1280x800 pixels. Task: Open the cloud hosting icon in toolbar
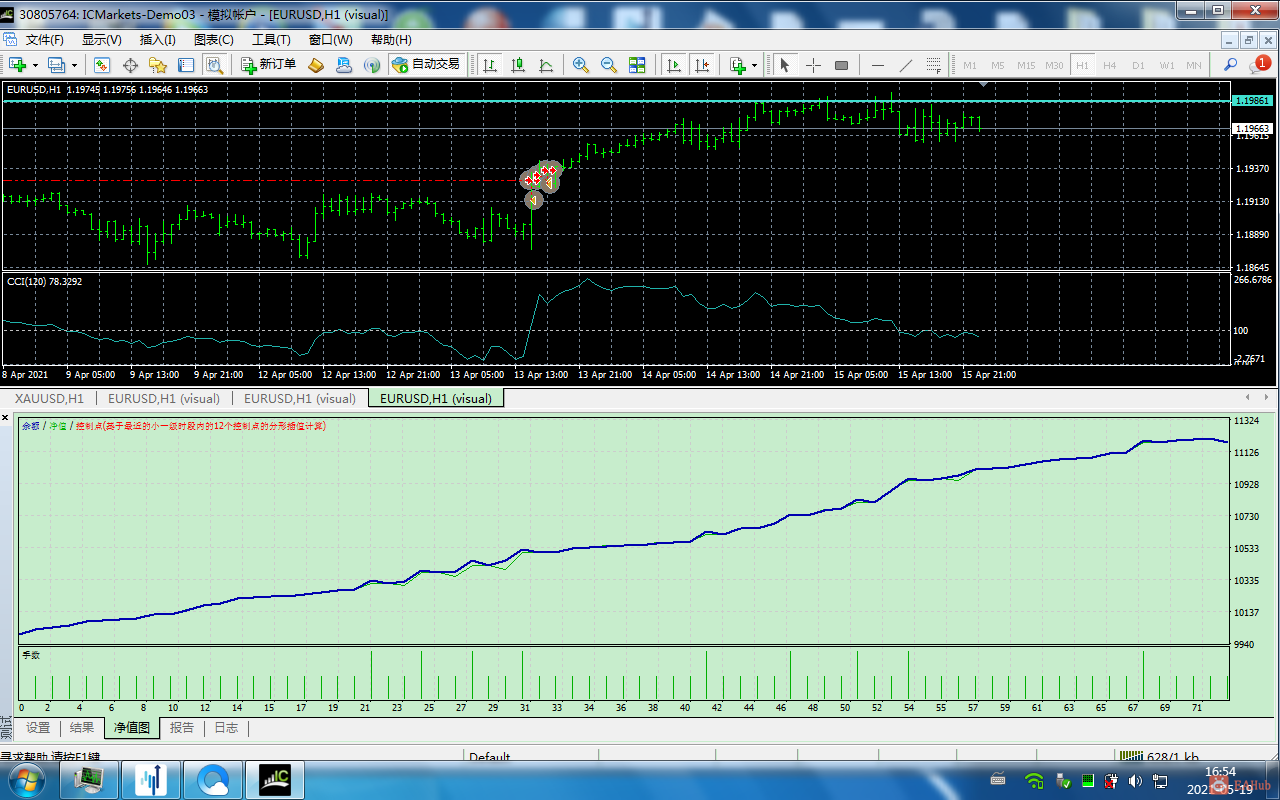pos(344,65)
